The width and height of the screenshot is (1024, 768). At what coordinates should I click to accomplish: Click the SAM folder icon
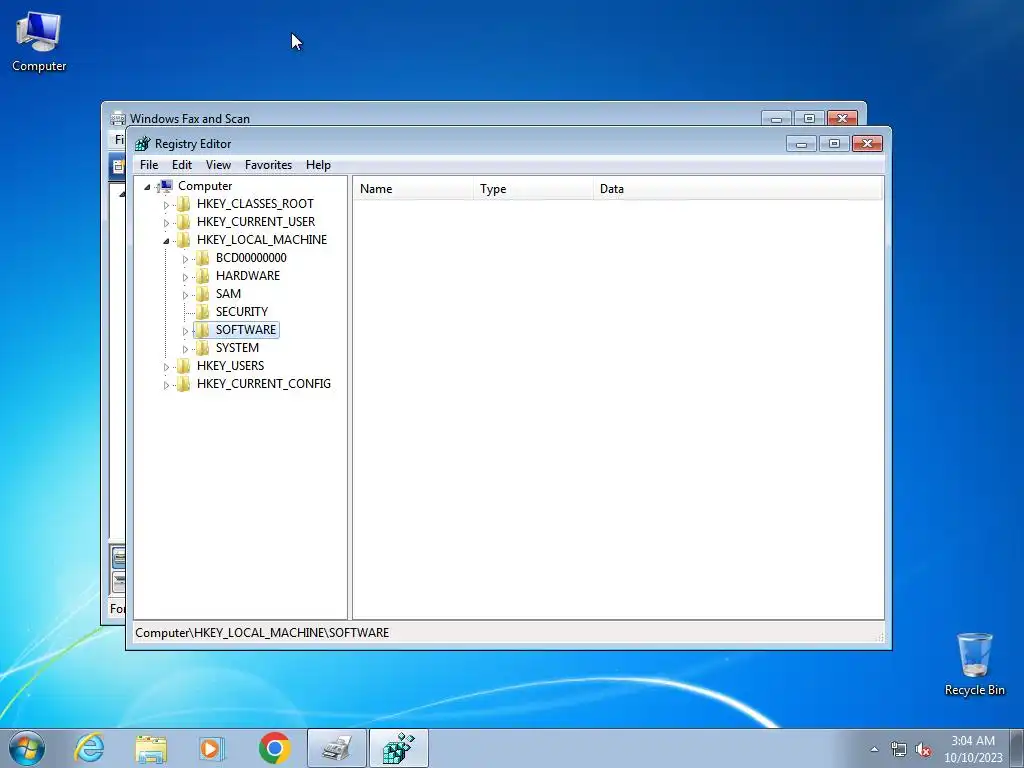[203, 294]
